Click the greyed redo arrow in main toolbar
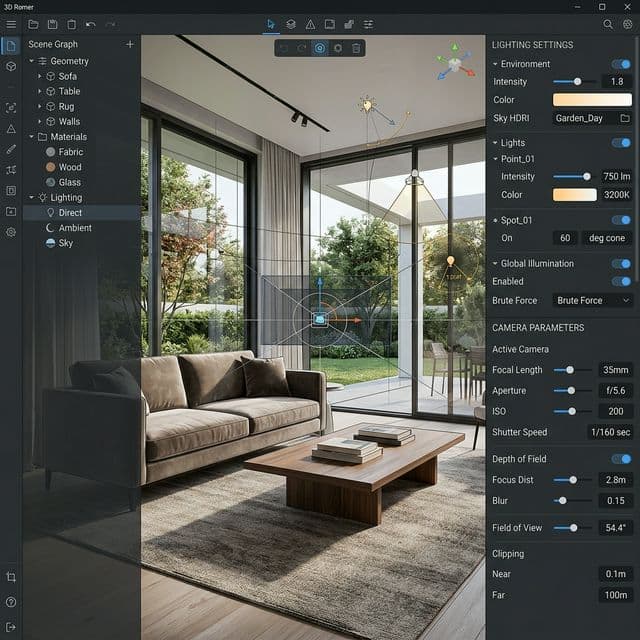The height and width of the screenshot is (640, 640). 110,24
